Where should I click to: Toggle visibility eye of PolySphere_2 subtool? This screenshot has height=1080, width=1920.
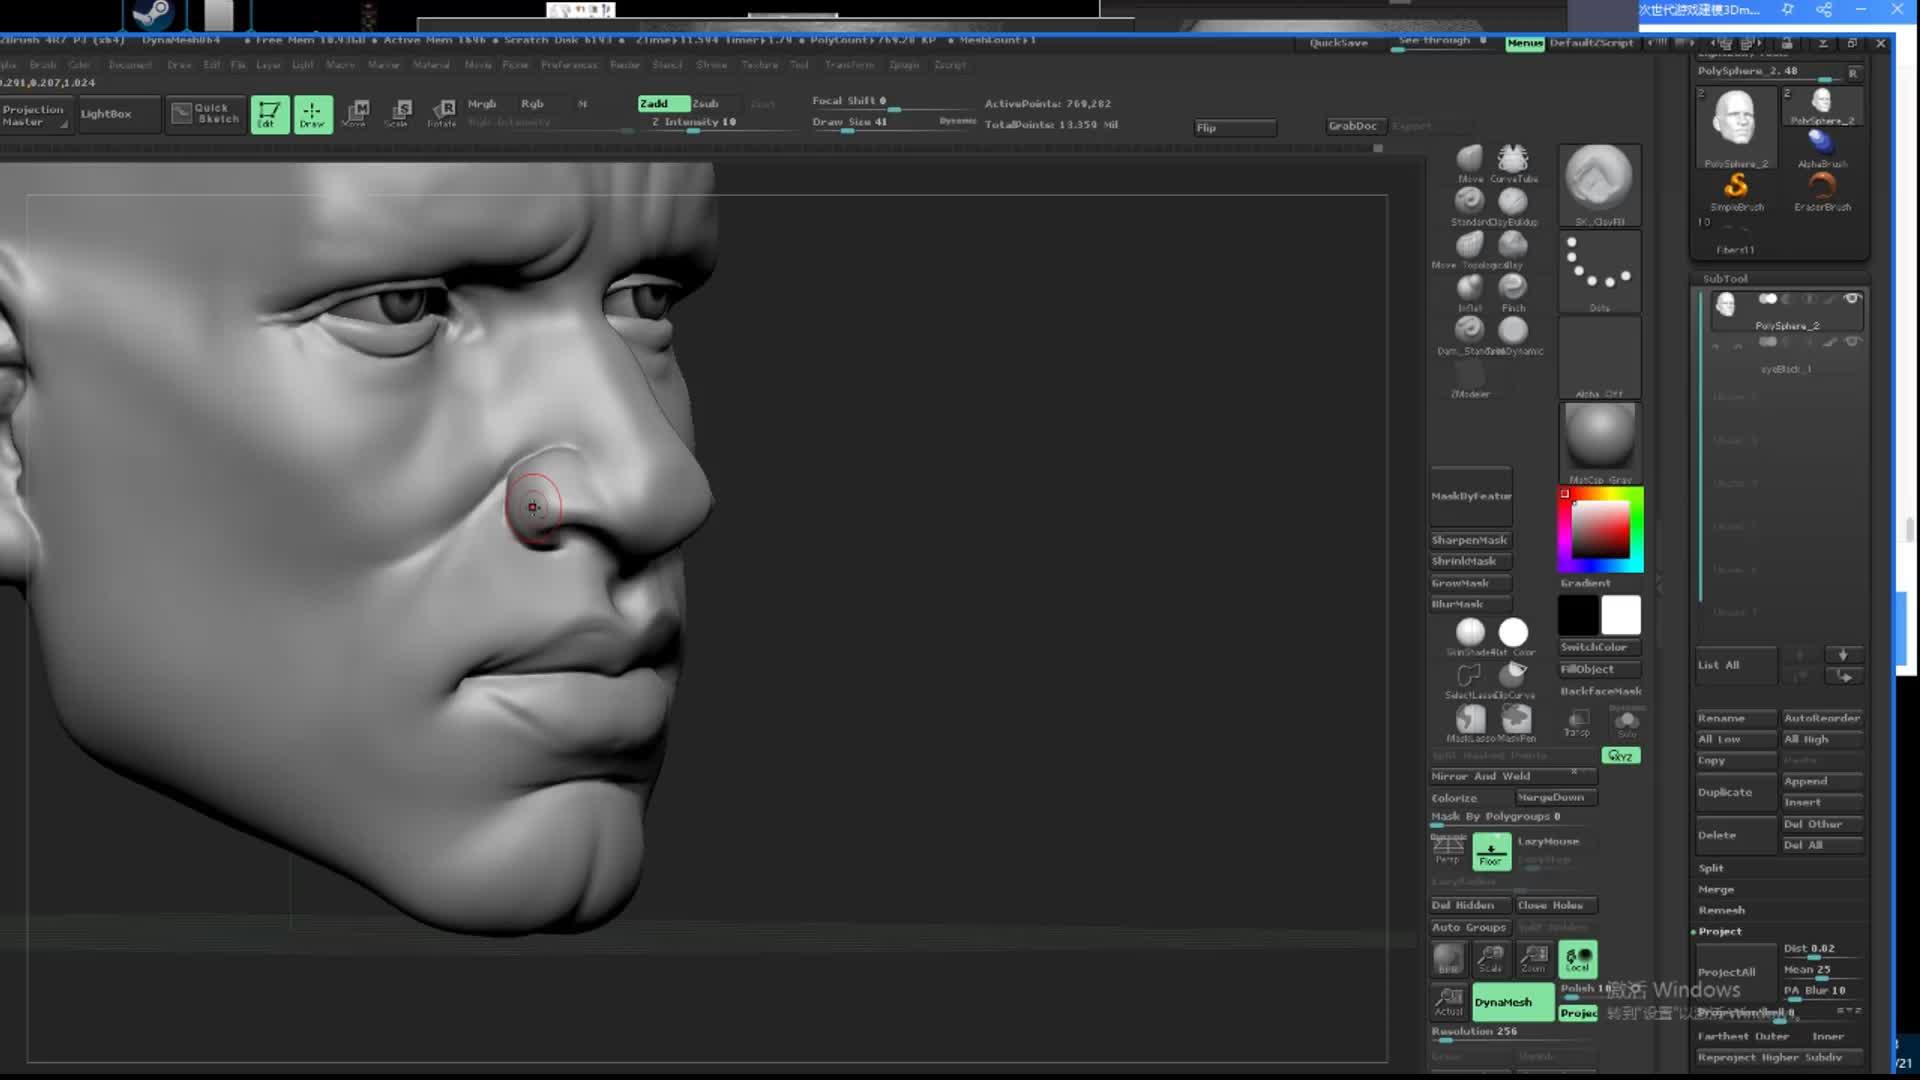tap(1851, 299)
